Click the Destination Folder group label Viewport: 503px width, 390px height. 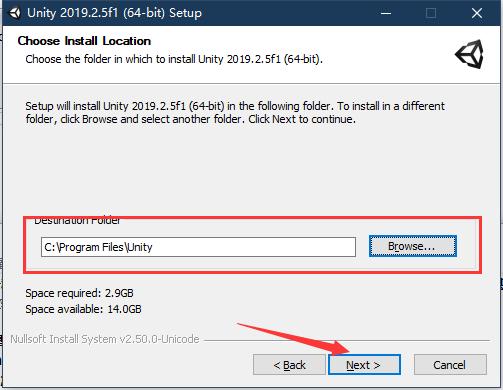click(77, 221)
